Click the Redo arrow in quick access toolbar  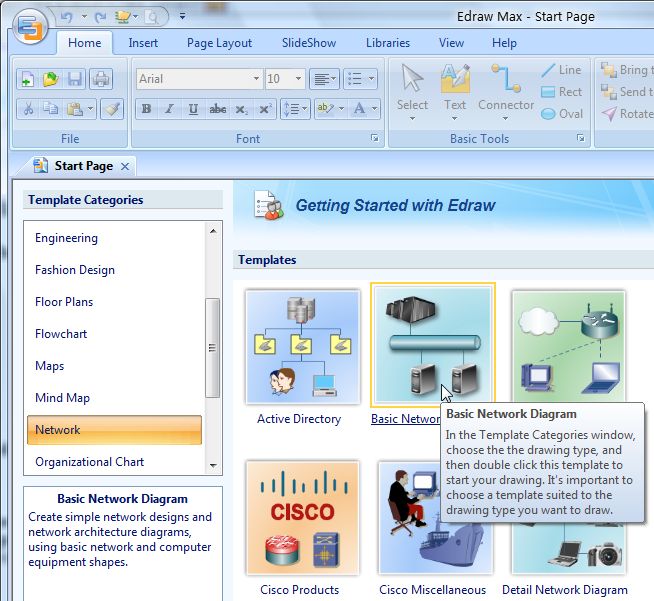[100, 17]
